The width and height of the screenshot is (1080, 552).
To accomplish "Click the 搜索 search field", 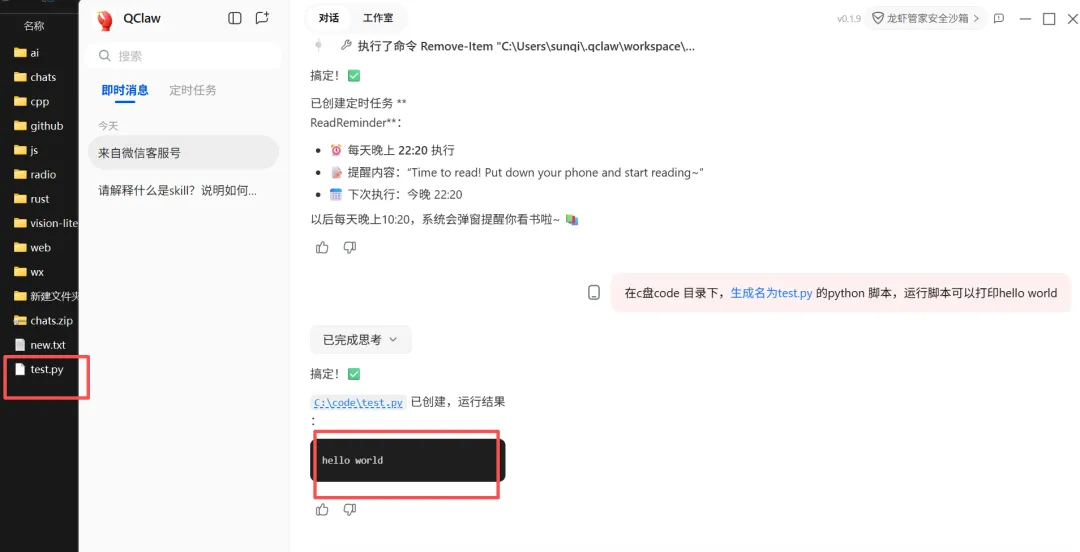I will click(x=185, y=56).
